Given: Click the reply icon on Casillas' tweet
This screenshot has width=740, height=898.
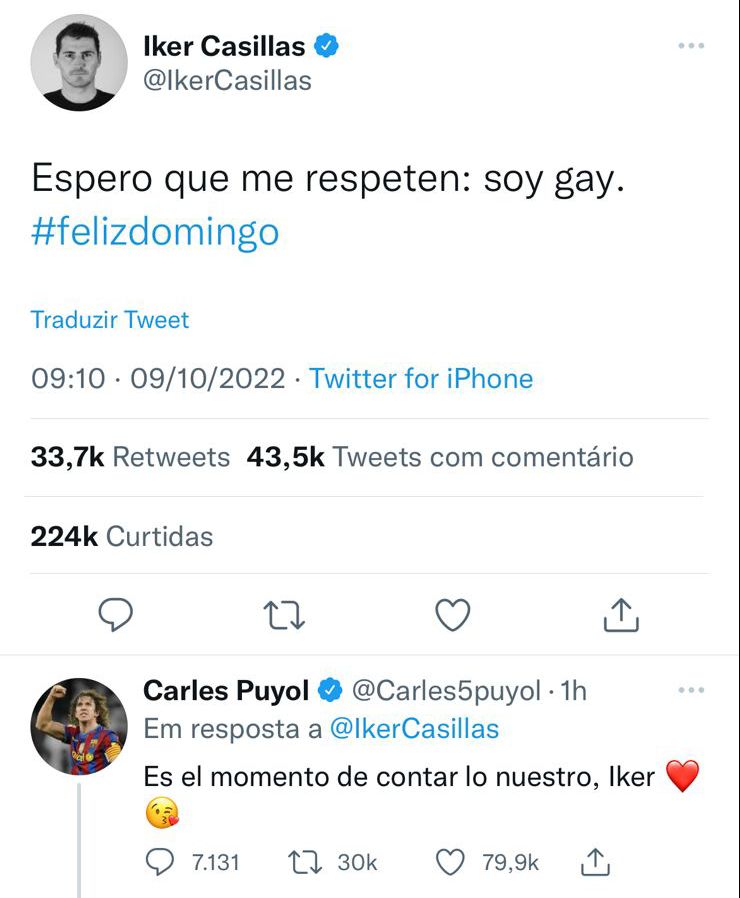Looking at the screenshot, I should pos(115,616).
